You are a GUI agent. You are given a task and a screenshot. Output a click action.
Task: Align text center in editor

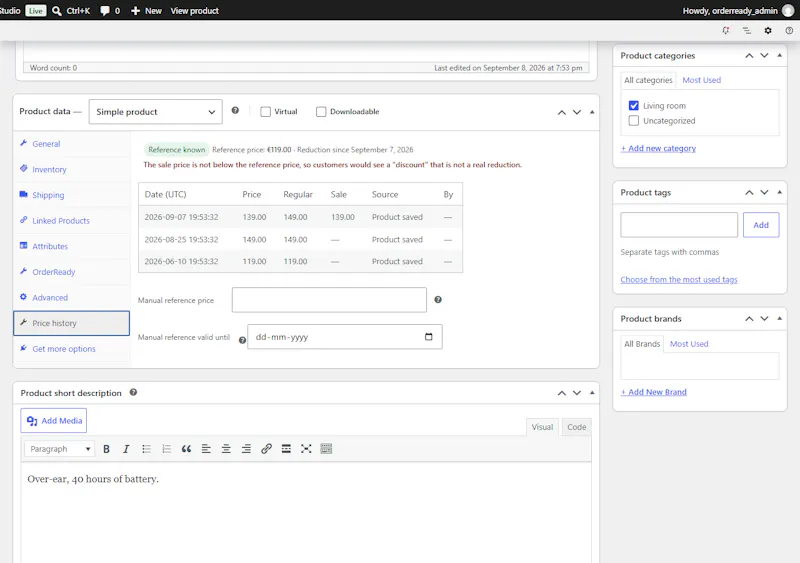pyautogui.click(x=226, y=449)
